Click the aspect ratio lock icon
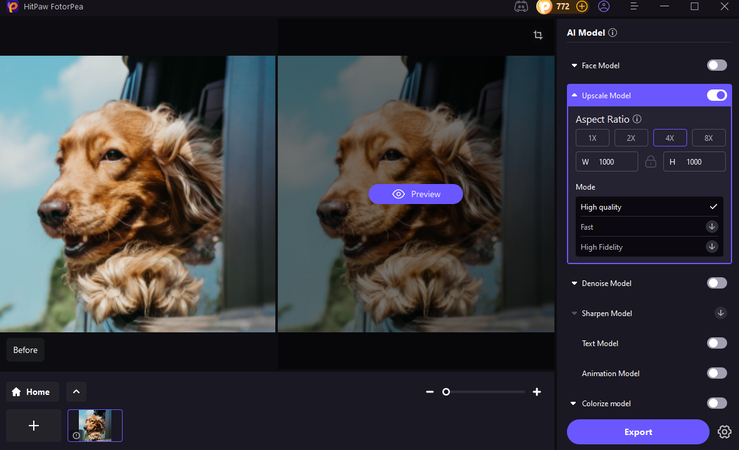Screen dimensions: 739x450 coord(651,162)
